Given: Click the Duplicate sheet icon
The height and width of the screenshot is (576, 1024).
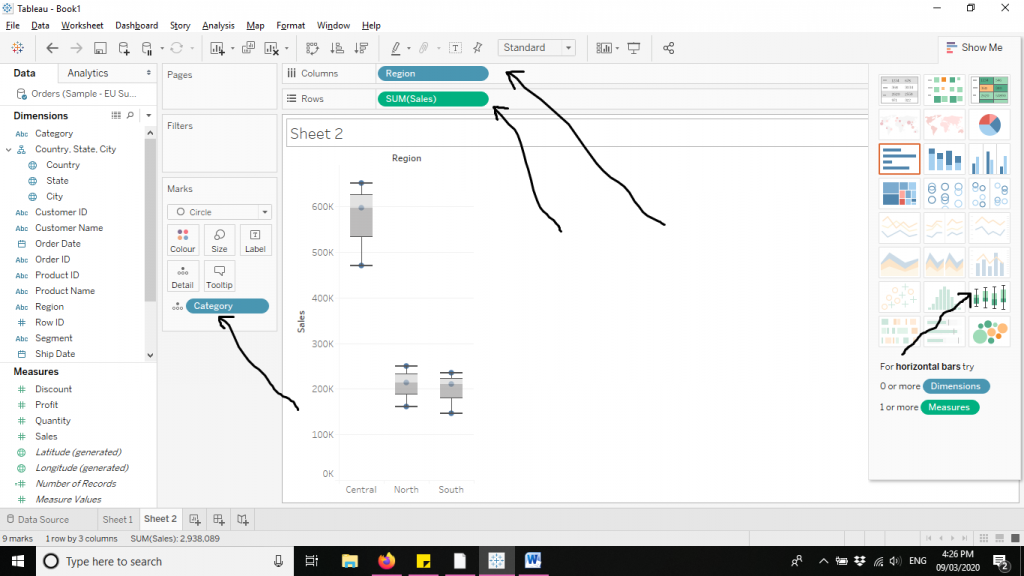Looking at the screenshot, I should pyautogui.click(x=248, y=48).
